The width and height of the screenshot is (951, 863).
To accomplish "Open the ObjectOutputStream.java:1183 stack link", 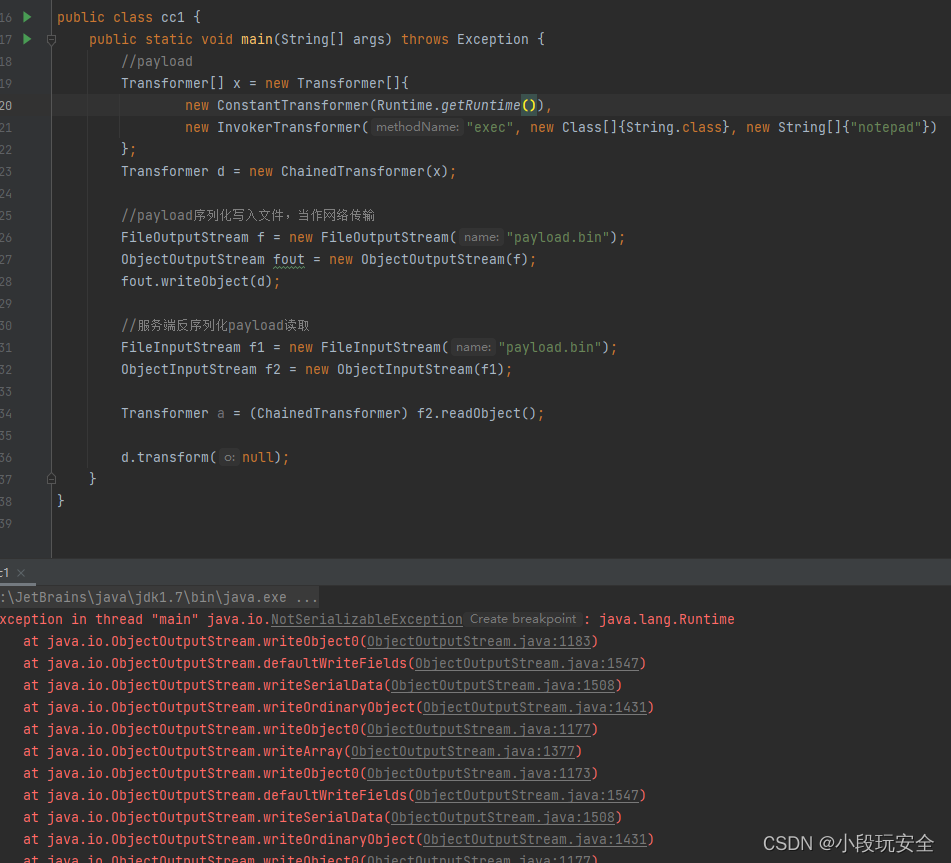I will [x=479, y=642].
